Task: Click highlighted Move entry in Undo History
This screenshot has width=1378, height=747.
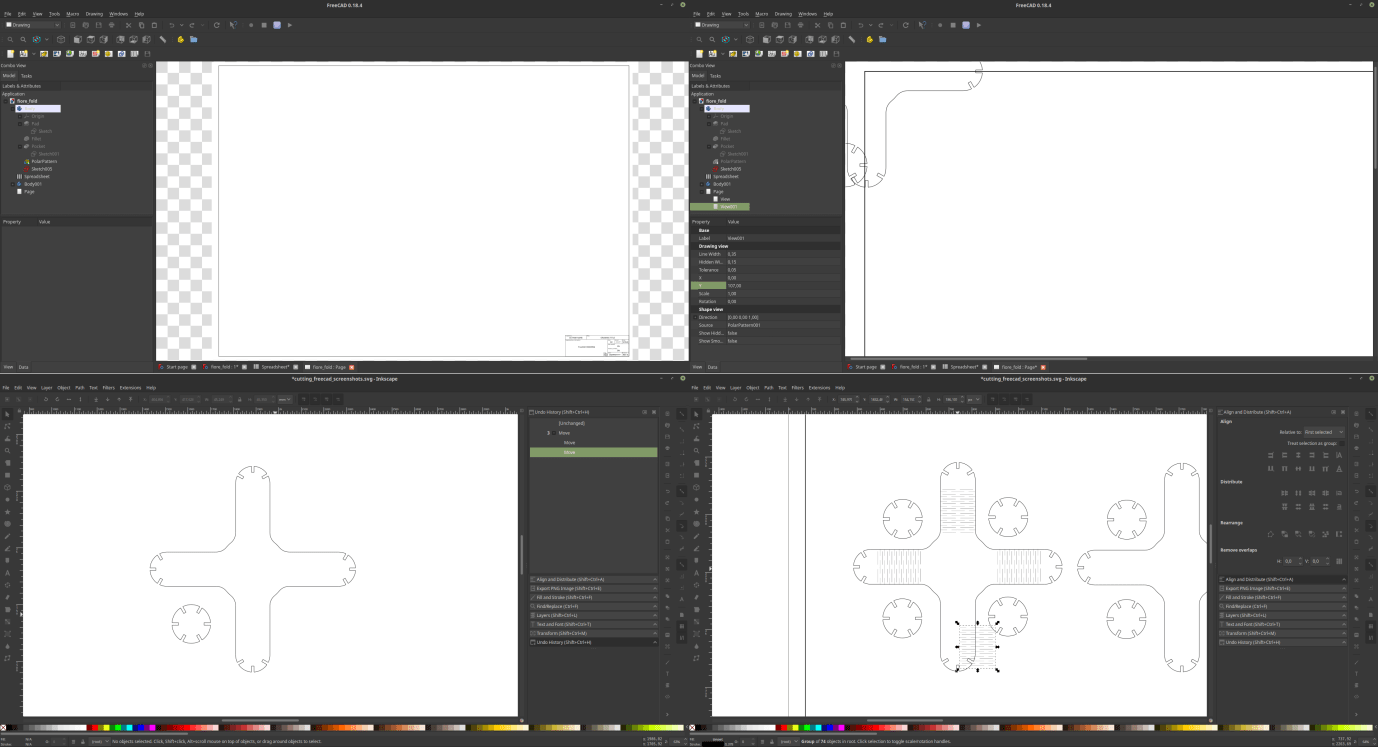Action: [x=594, y=452]
